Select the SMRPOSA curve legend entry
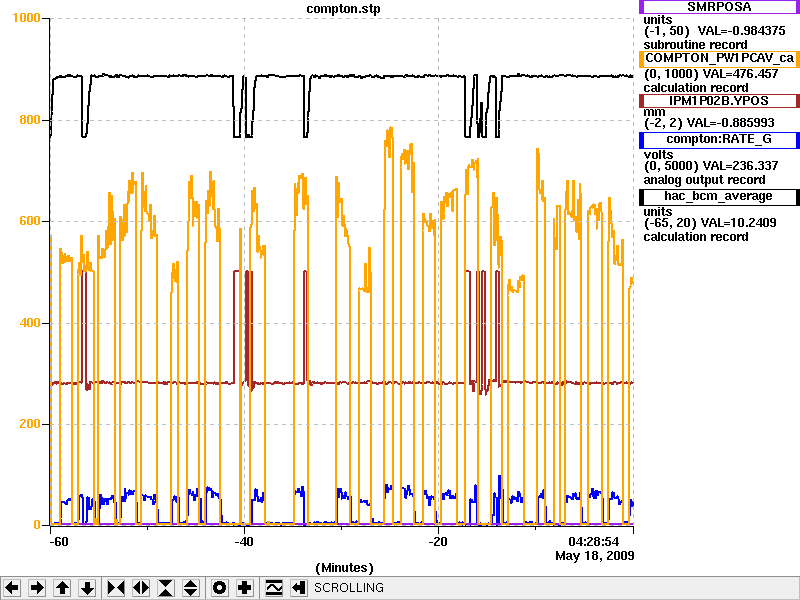Viewport: 800px width, 600px height. tap(719, 7)
